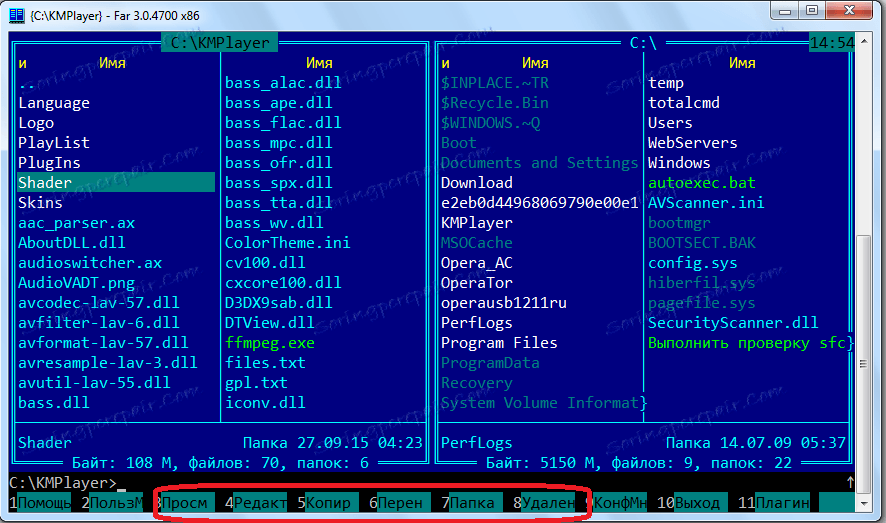Select Documents and Settings folder

coord(540,163)
